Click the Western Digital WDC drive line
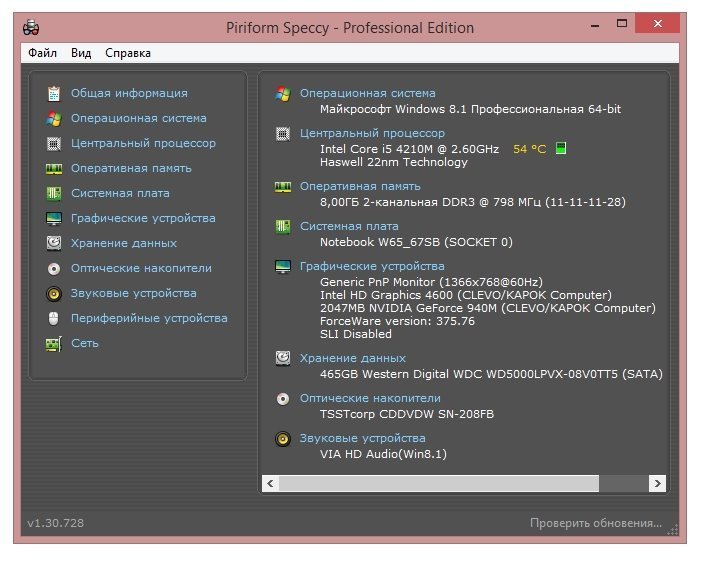Screen dimensions: 704x563 tap(491, 374)
